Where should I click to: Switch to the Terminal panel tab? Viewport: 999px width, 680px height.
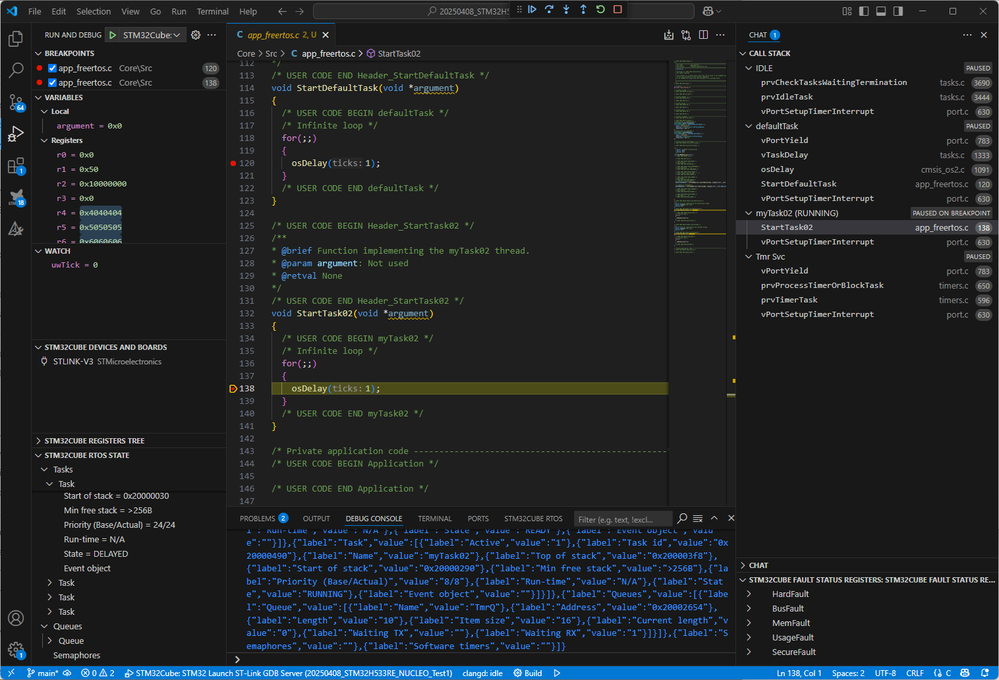(434, 519)
